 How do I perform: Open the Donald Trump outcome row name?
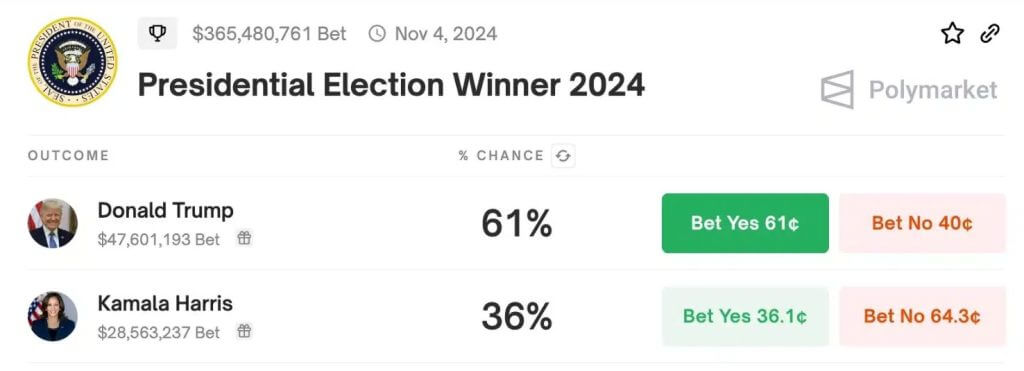[165, 210]
